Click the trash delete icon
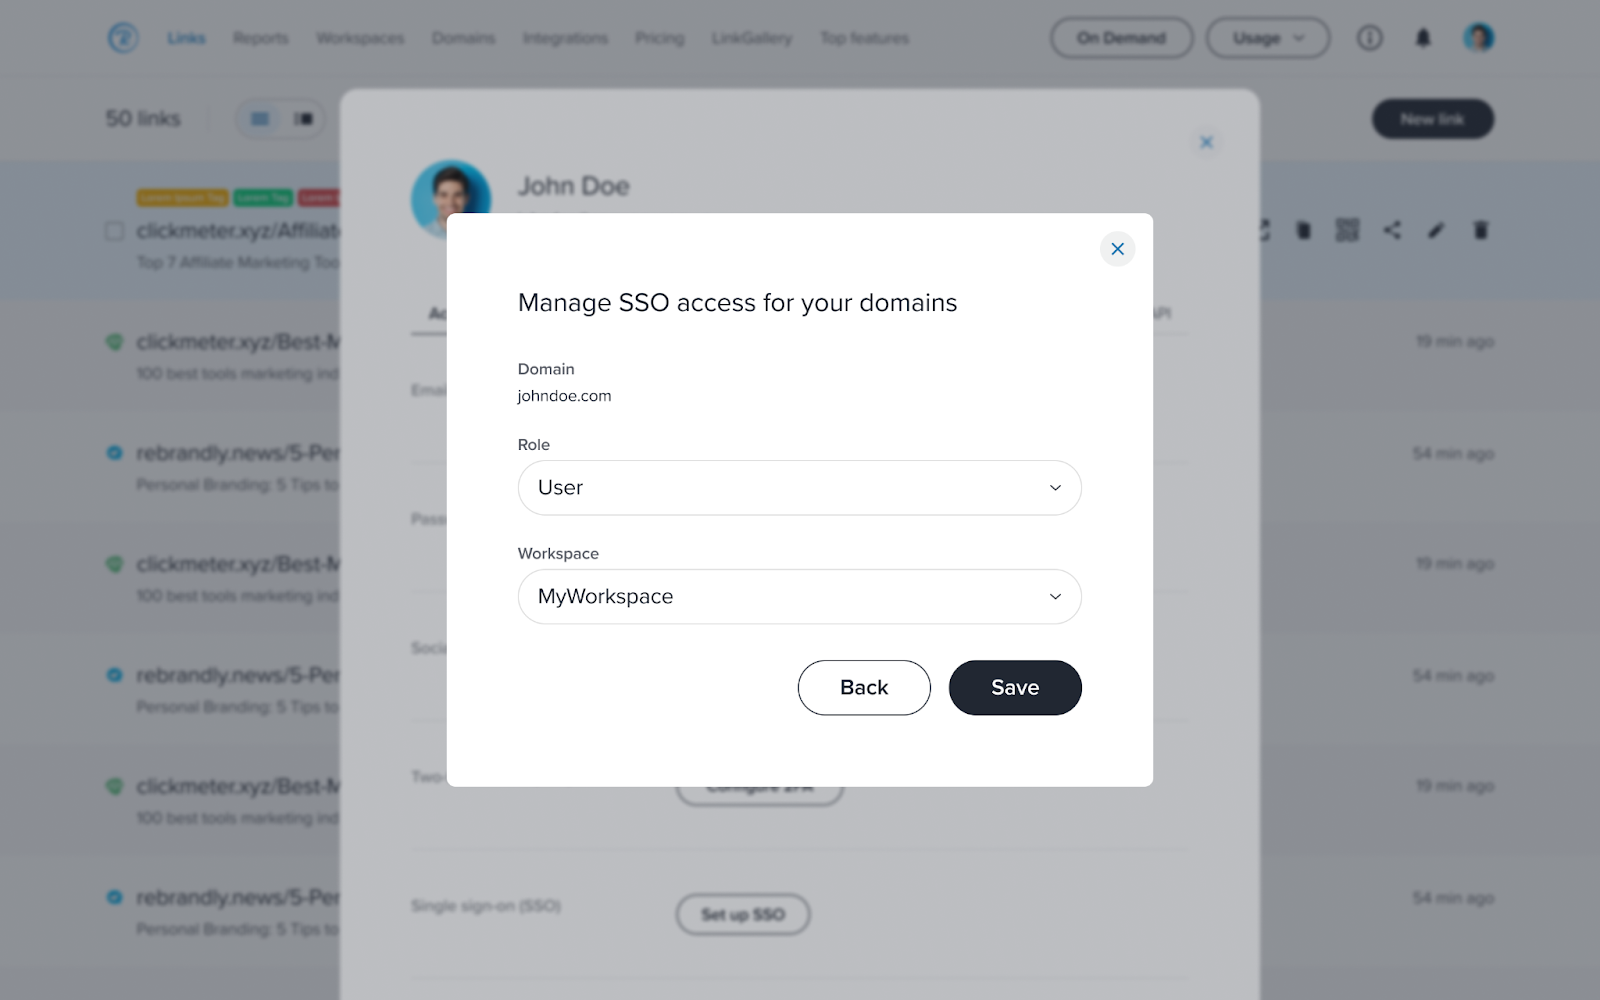This screenshot has width=1600, height=1000. click(x=1481, y=231)
